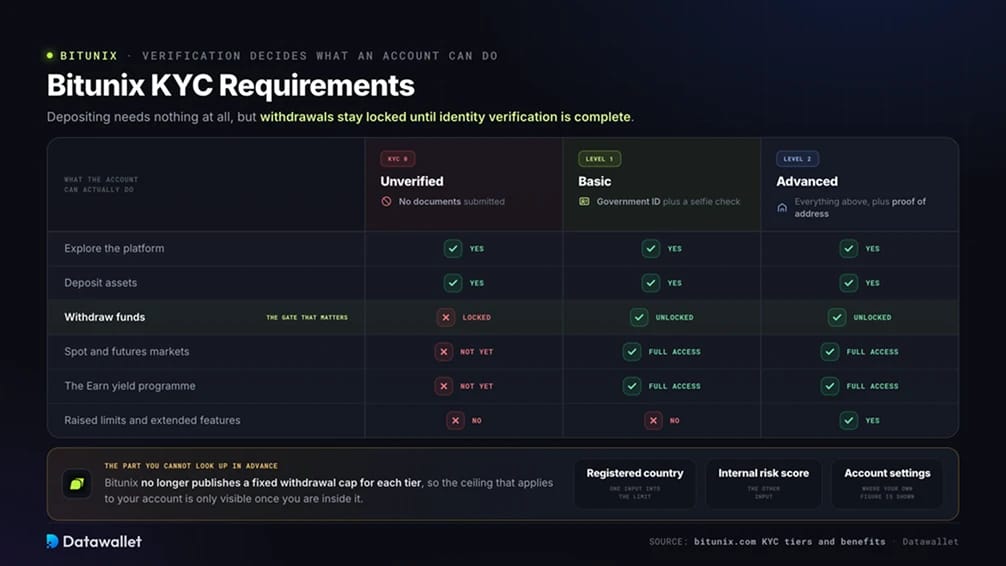This screenshot has height=566, width=1006.
Task: Select the KYC 0 badge
Action: point(398,159)
